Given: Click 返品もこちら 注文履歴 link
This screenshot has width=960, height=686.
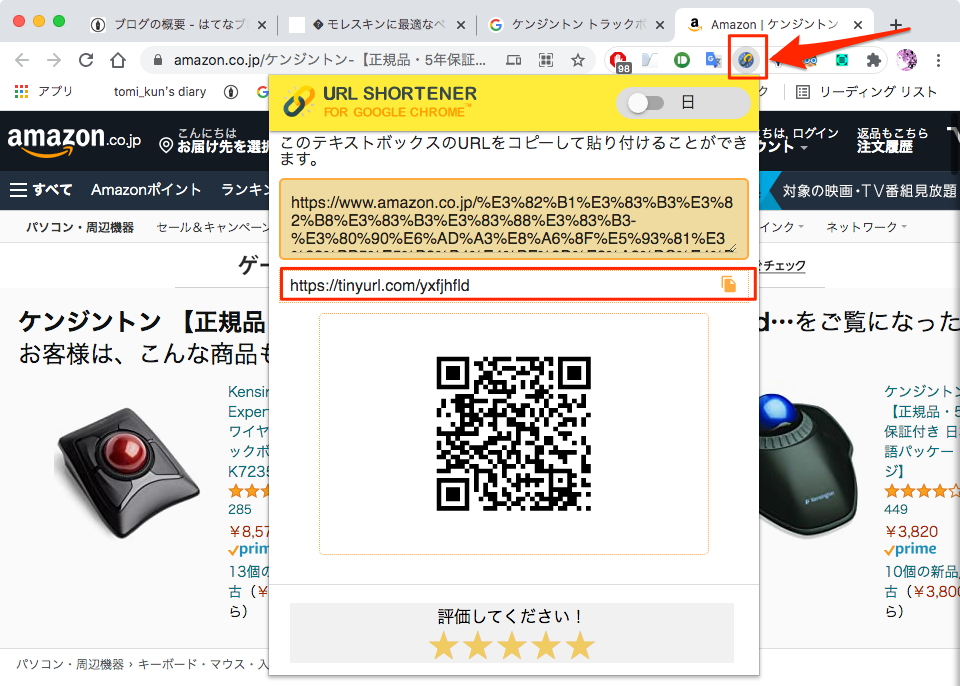Looking at the screenshot, I should coord(892,140).
